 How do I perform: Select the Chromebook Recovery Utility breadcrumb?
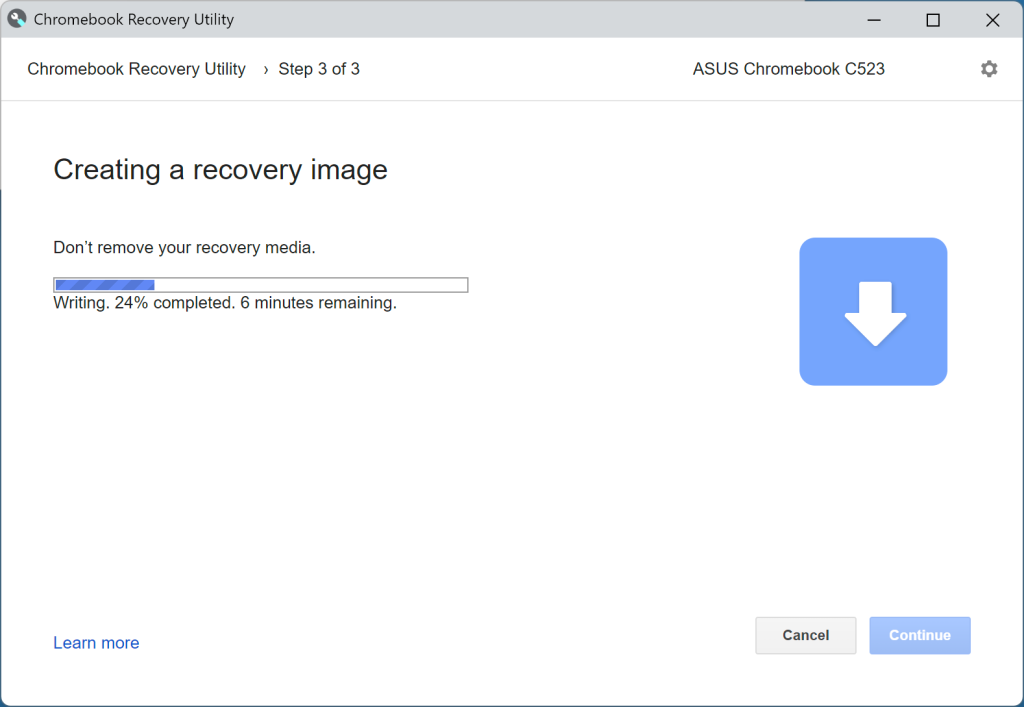[136, 69]
